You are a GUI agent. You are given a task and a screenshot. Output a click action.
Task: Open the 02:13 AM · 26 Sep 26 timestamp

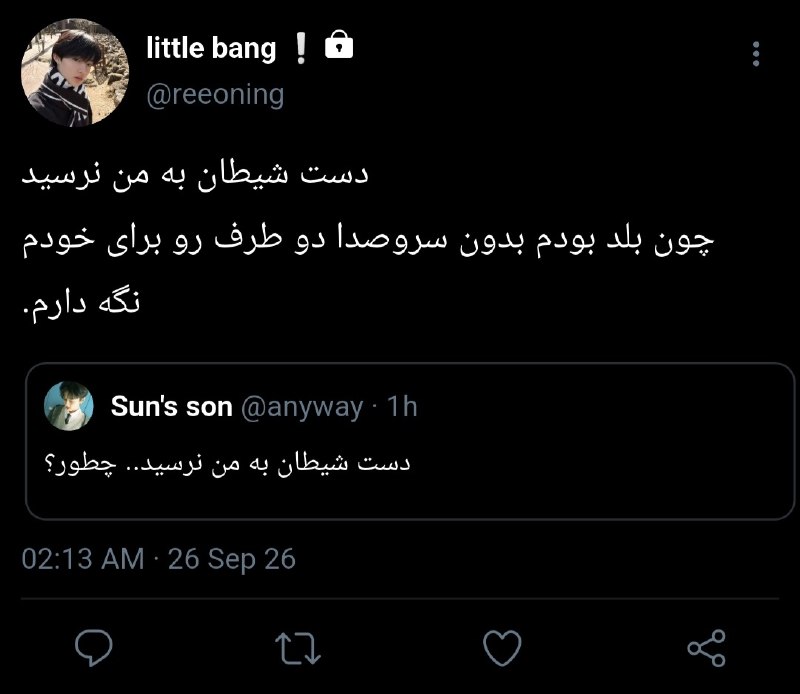tap(159, 559)
